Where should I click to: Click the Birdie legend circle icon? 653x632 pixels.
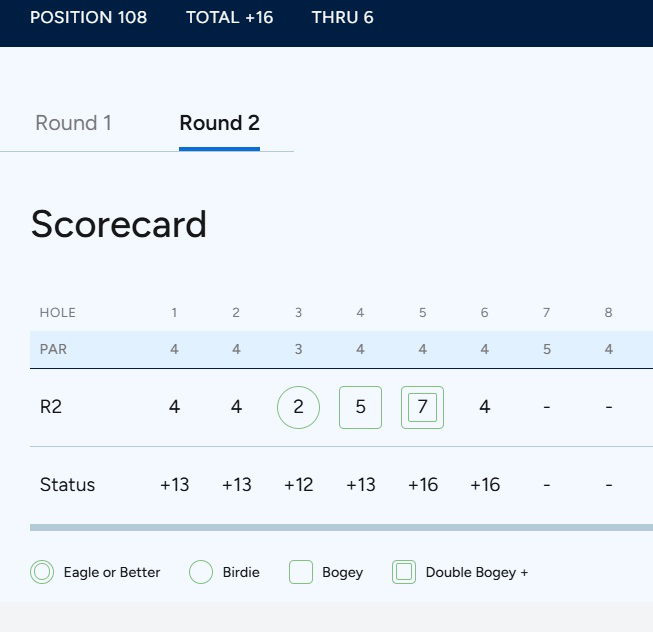click(x=201, y=572)
